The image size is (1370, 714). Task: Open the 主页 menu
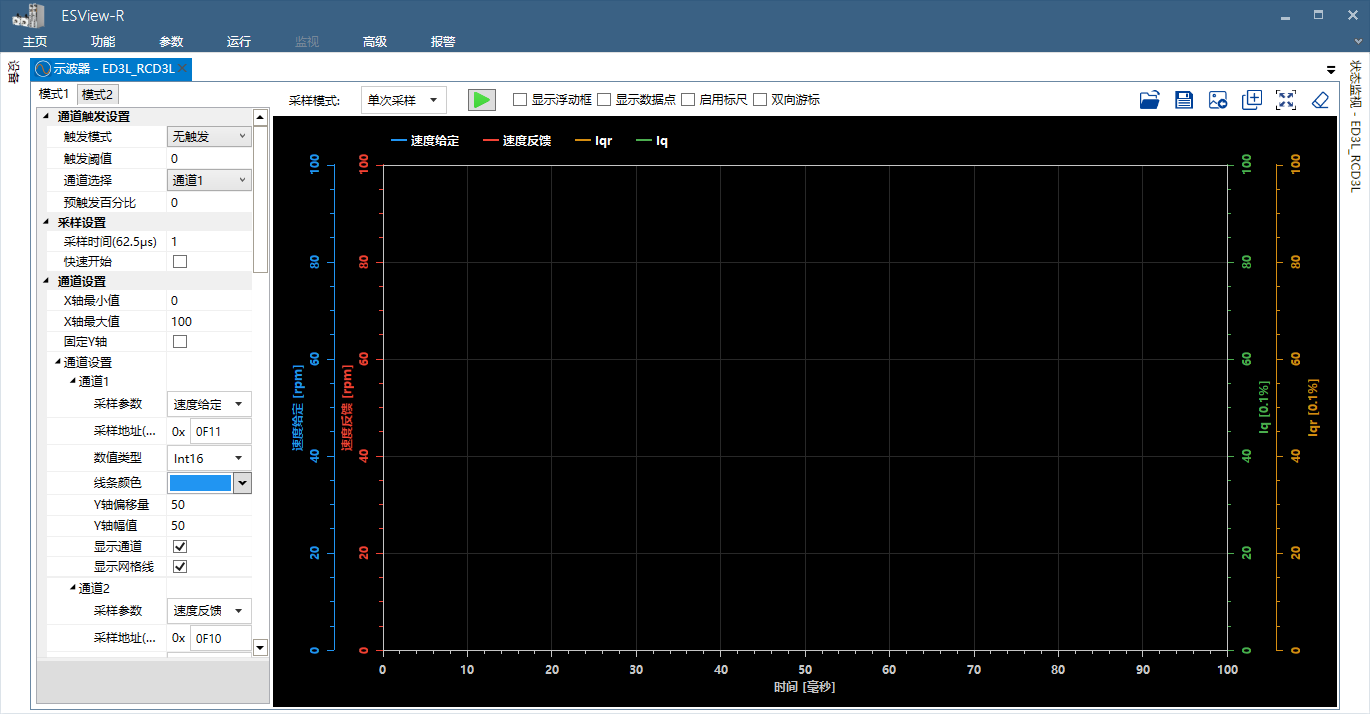click(x=35, y=42)
